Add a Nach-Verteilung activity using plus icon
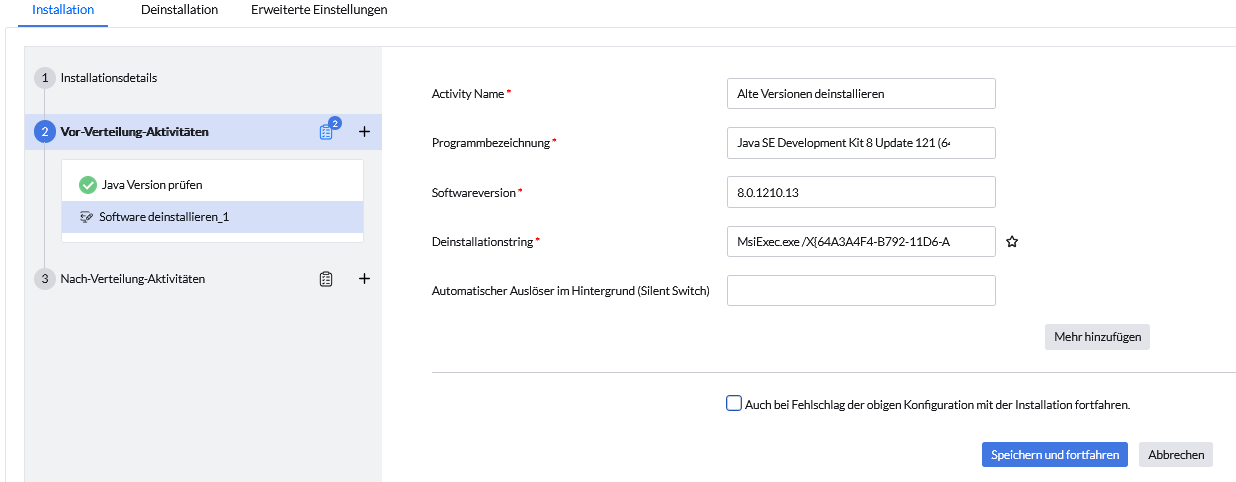The height and width of the screenshot is (482, 1236). coord(364,279)
